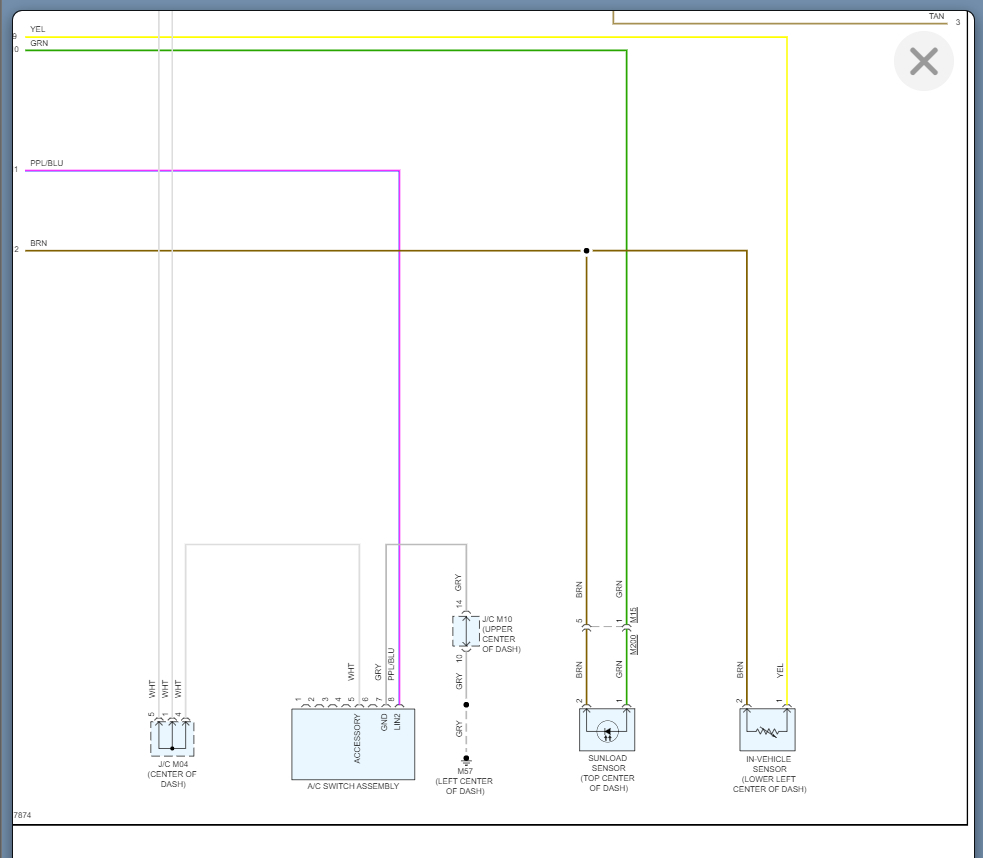Select the J/C M10 junction connector symbol
The height and width of the screenshot is (858, 983).
[466, 632]
